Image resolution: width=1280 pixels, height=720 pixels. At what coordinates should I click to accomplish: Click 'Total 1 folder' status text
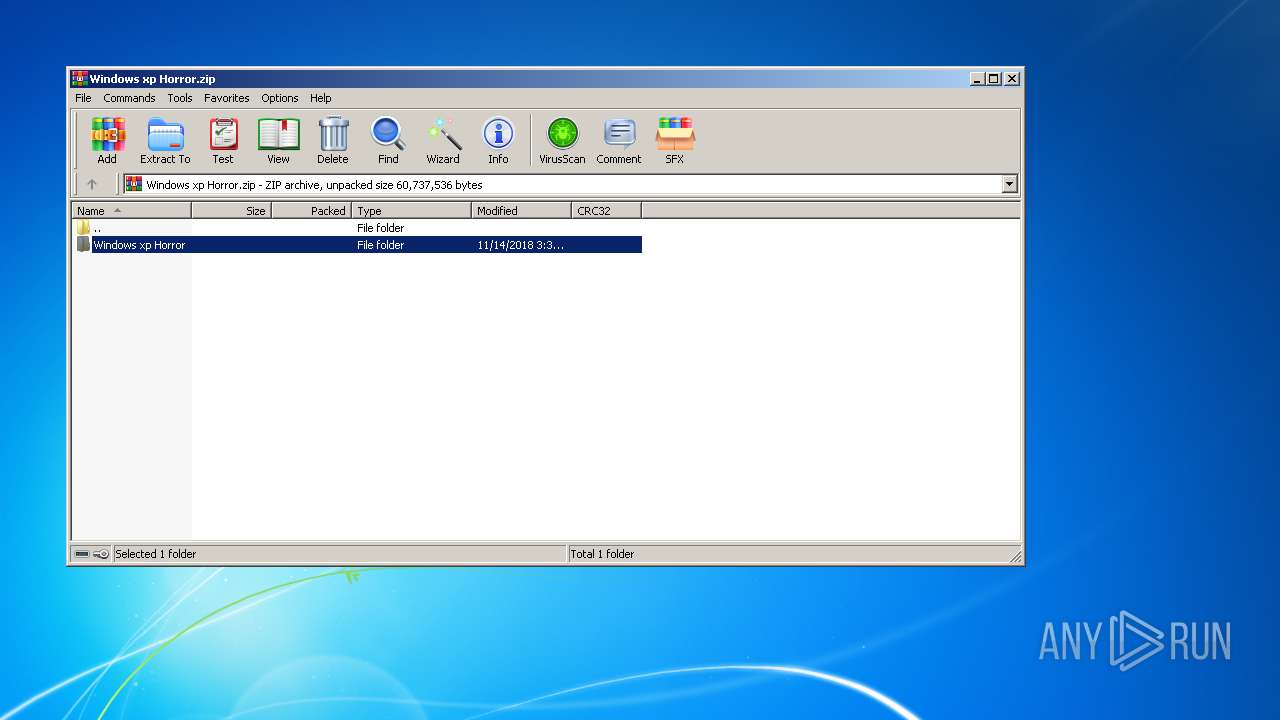pos(602,554)
